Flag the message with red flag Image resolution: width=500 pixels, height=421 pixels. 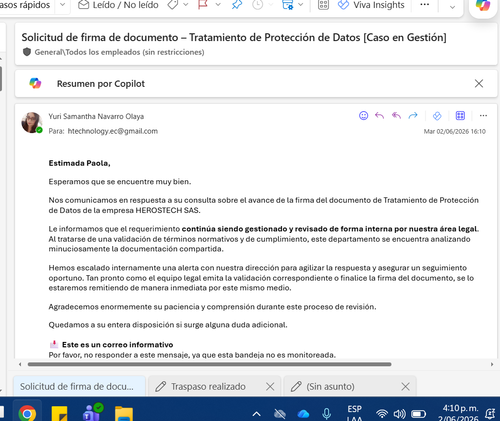point(203,5)
